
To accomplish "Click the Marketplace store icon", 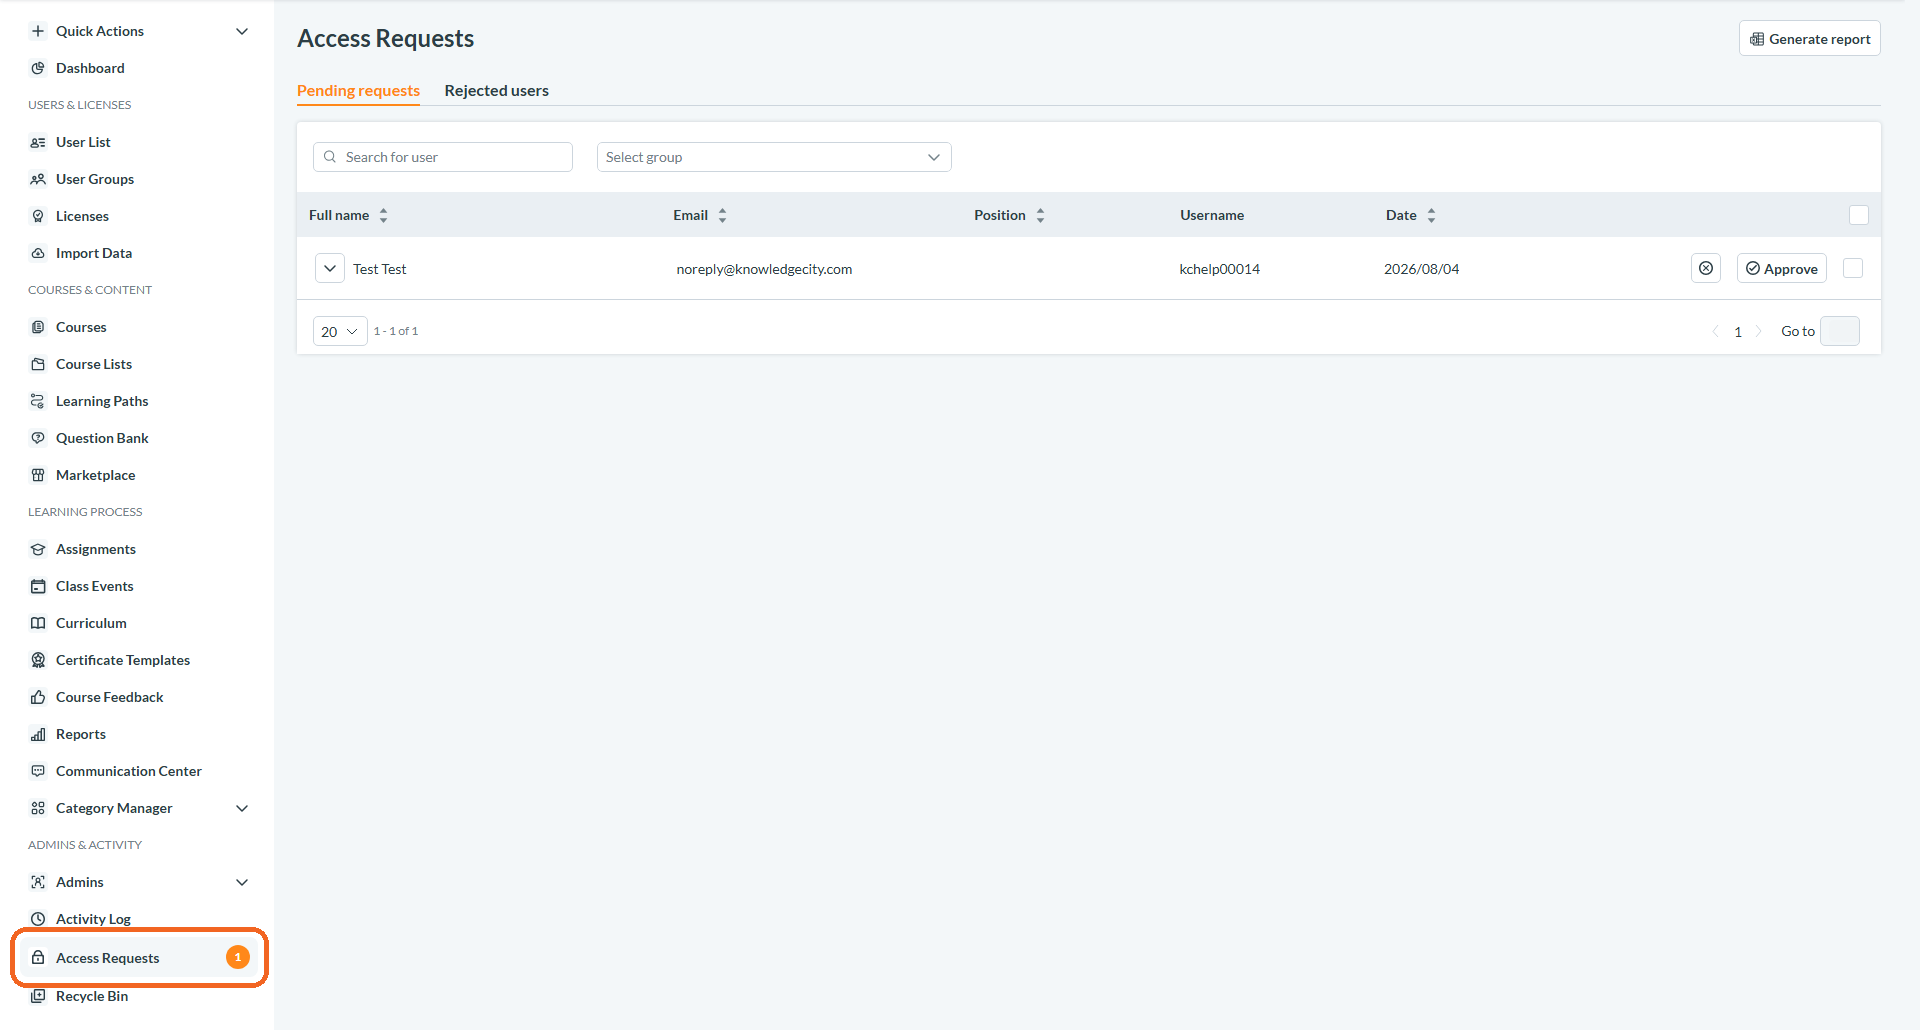I will [38, 475].
